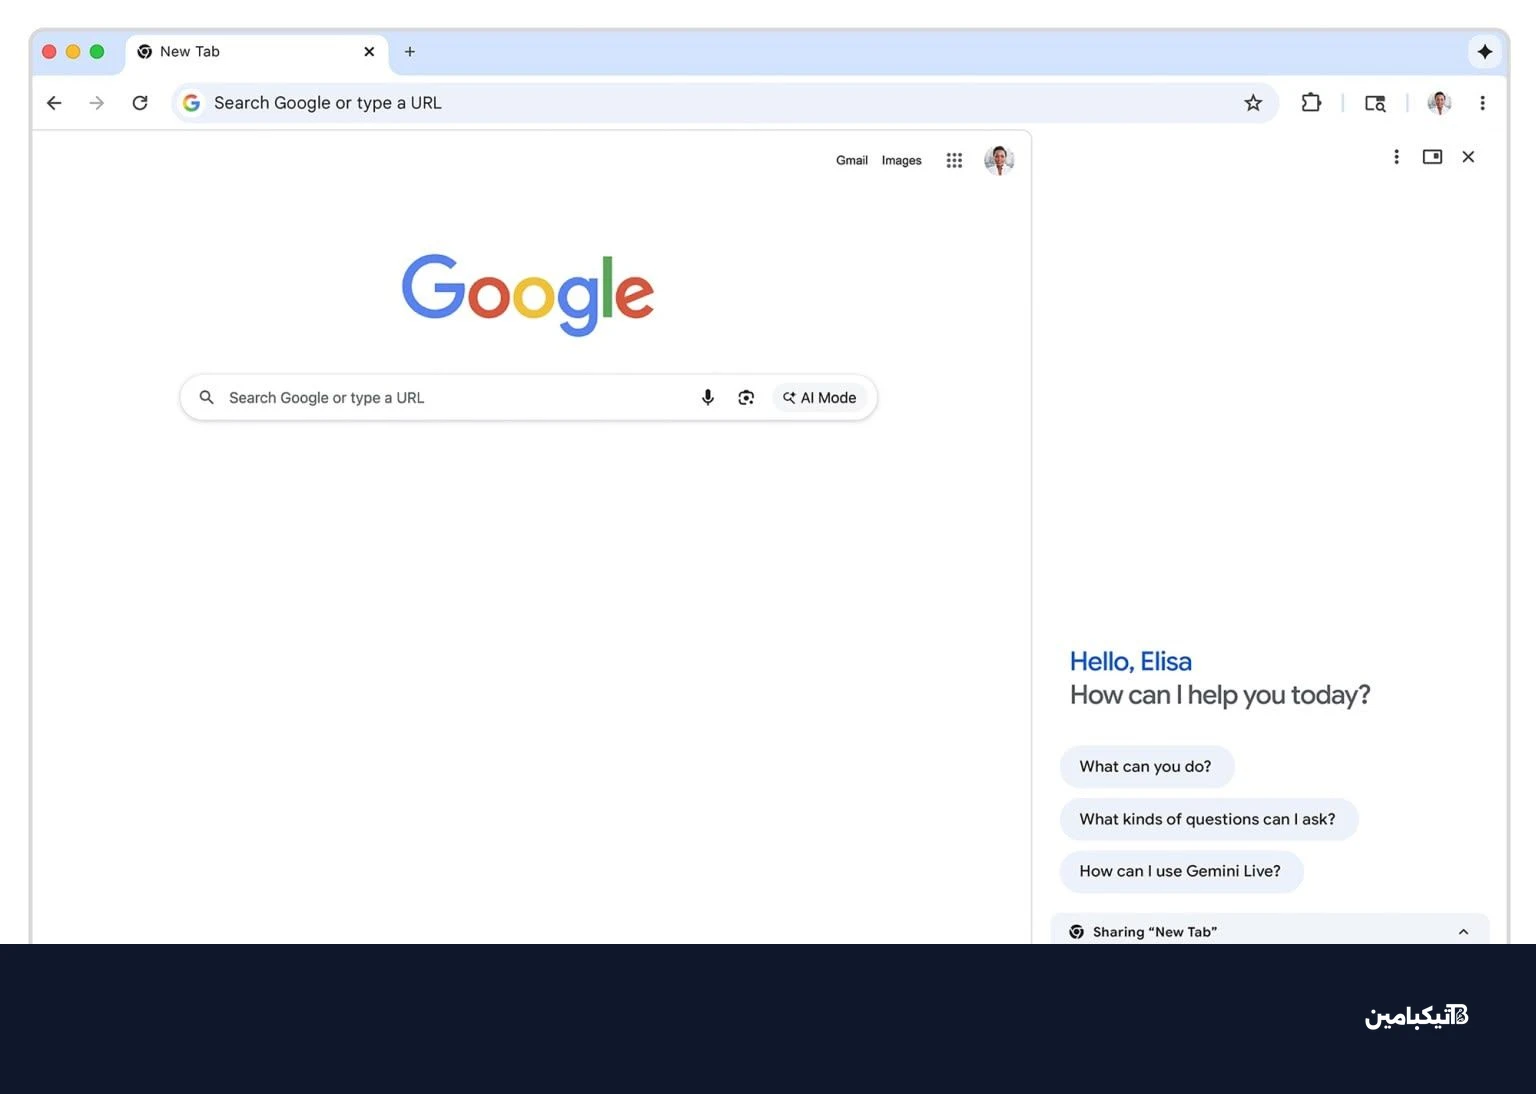Open a new tab with plus button
Screen dimensions: 1536x1094
tap(410, 52)
